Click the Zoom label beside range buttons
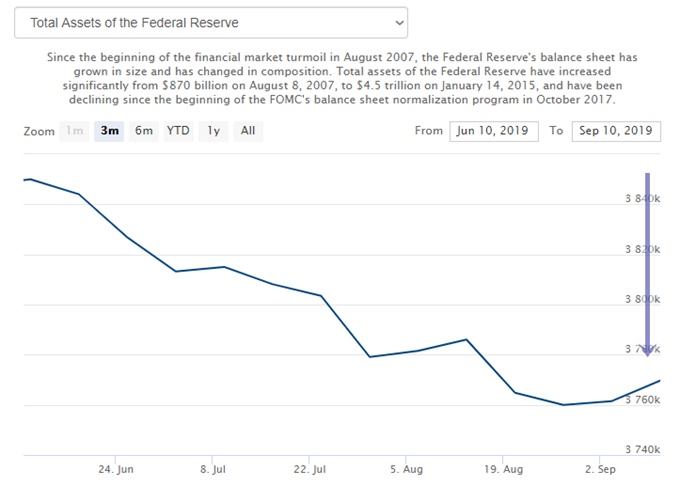This screenshot has width=681, height=487. (39, 132)
